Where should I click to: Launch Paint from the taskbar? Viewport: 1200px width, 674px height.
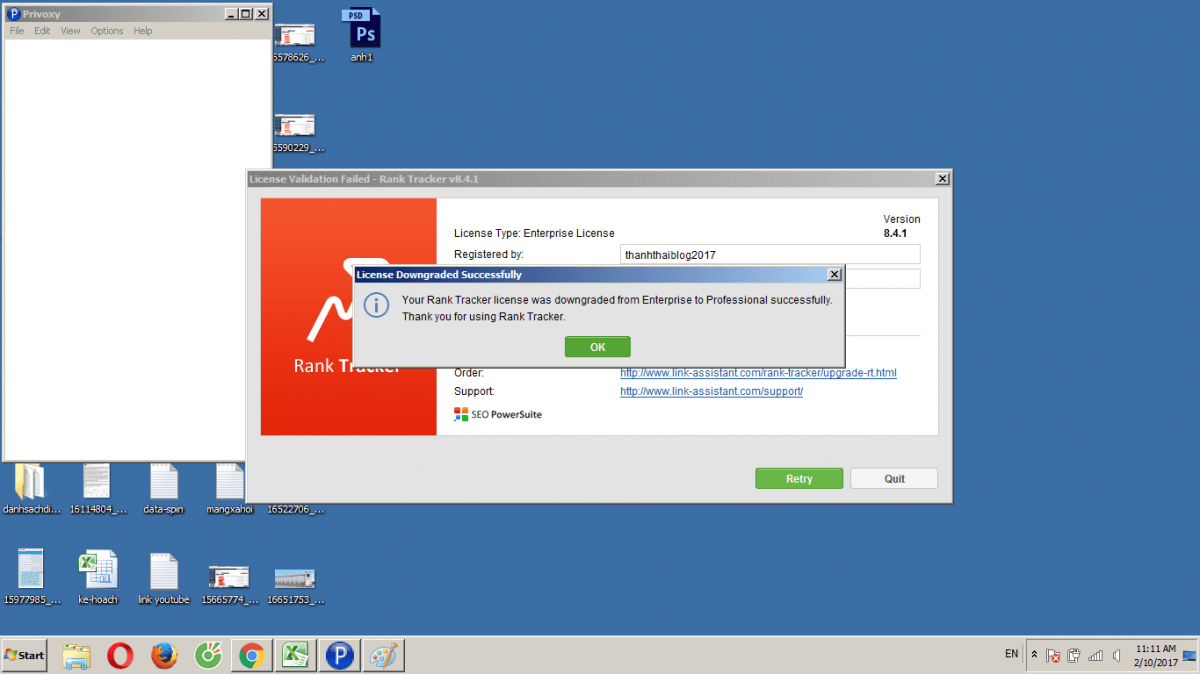[385, 656]
